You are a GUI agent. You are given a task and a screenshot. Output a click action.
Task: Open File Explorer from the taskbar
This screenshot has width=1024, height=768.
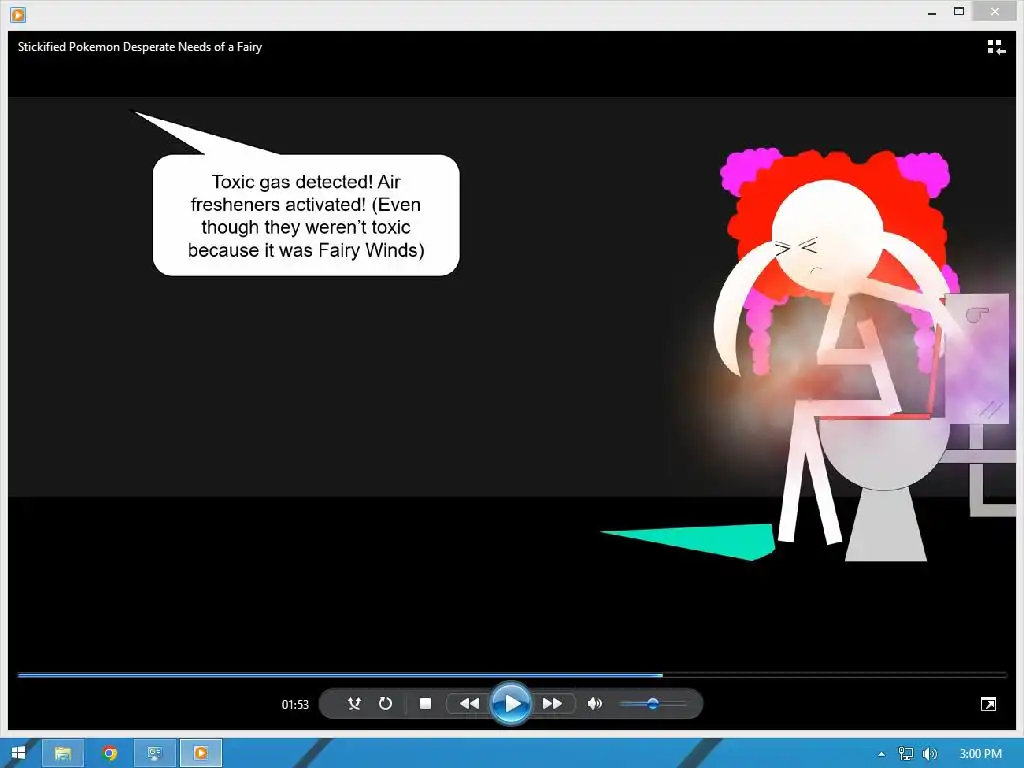63,753
